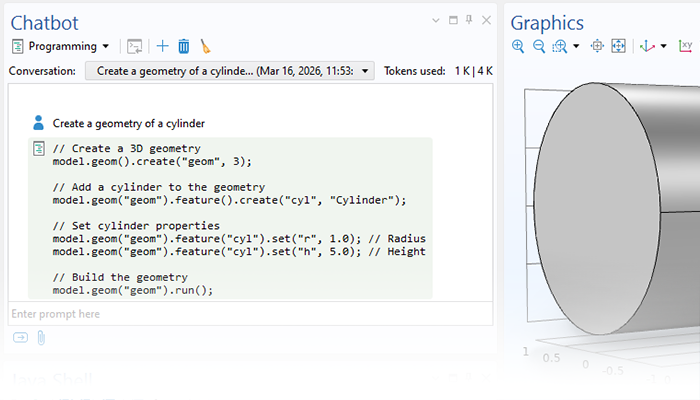The image size is (700, 400).
Task: Delete conversation with trash icon
Action: [183, 46]
